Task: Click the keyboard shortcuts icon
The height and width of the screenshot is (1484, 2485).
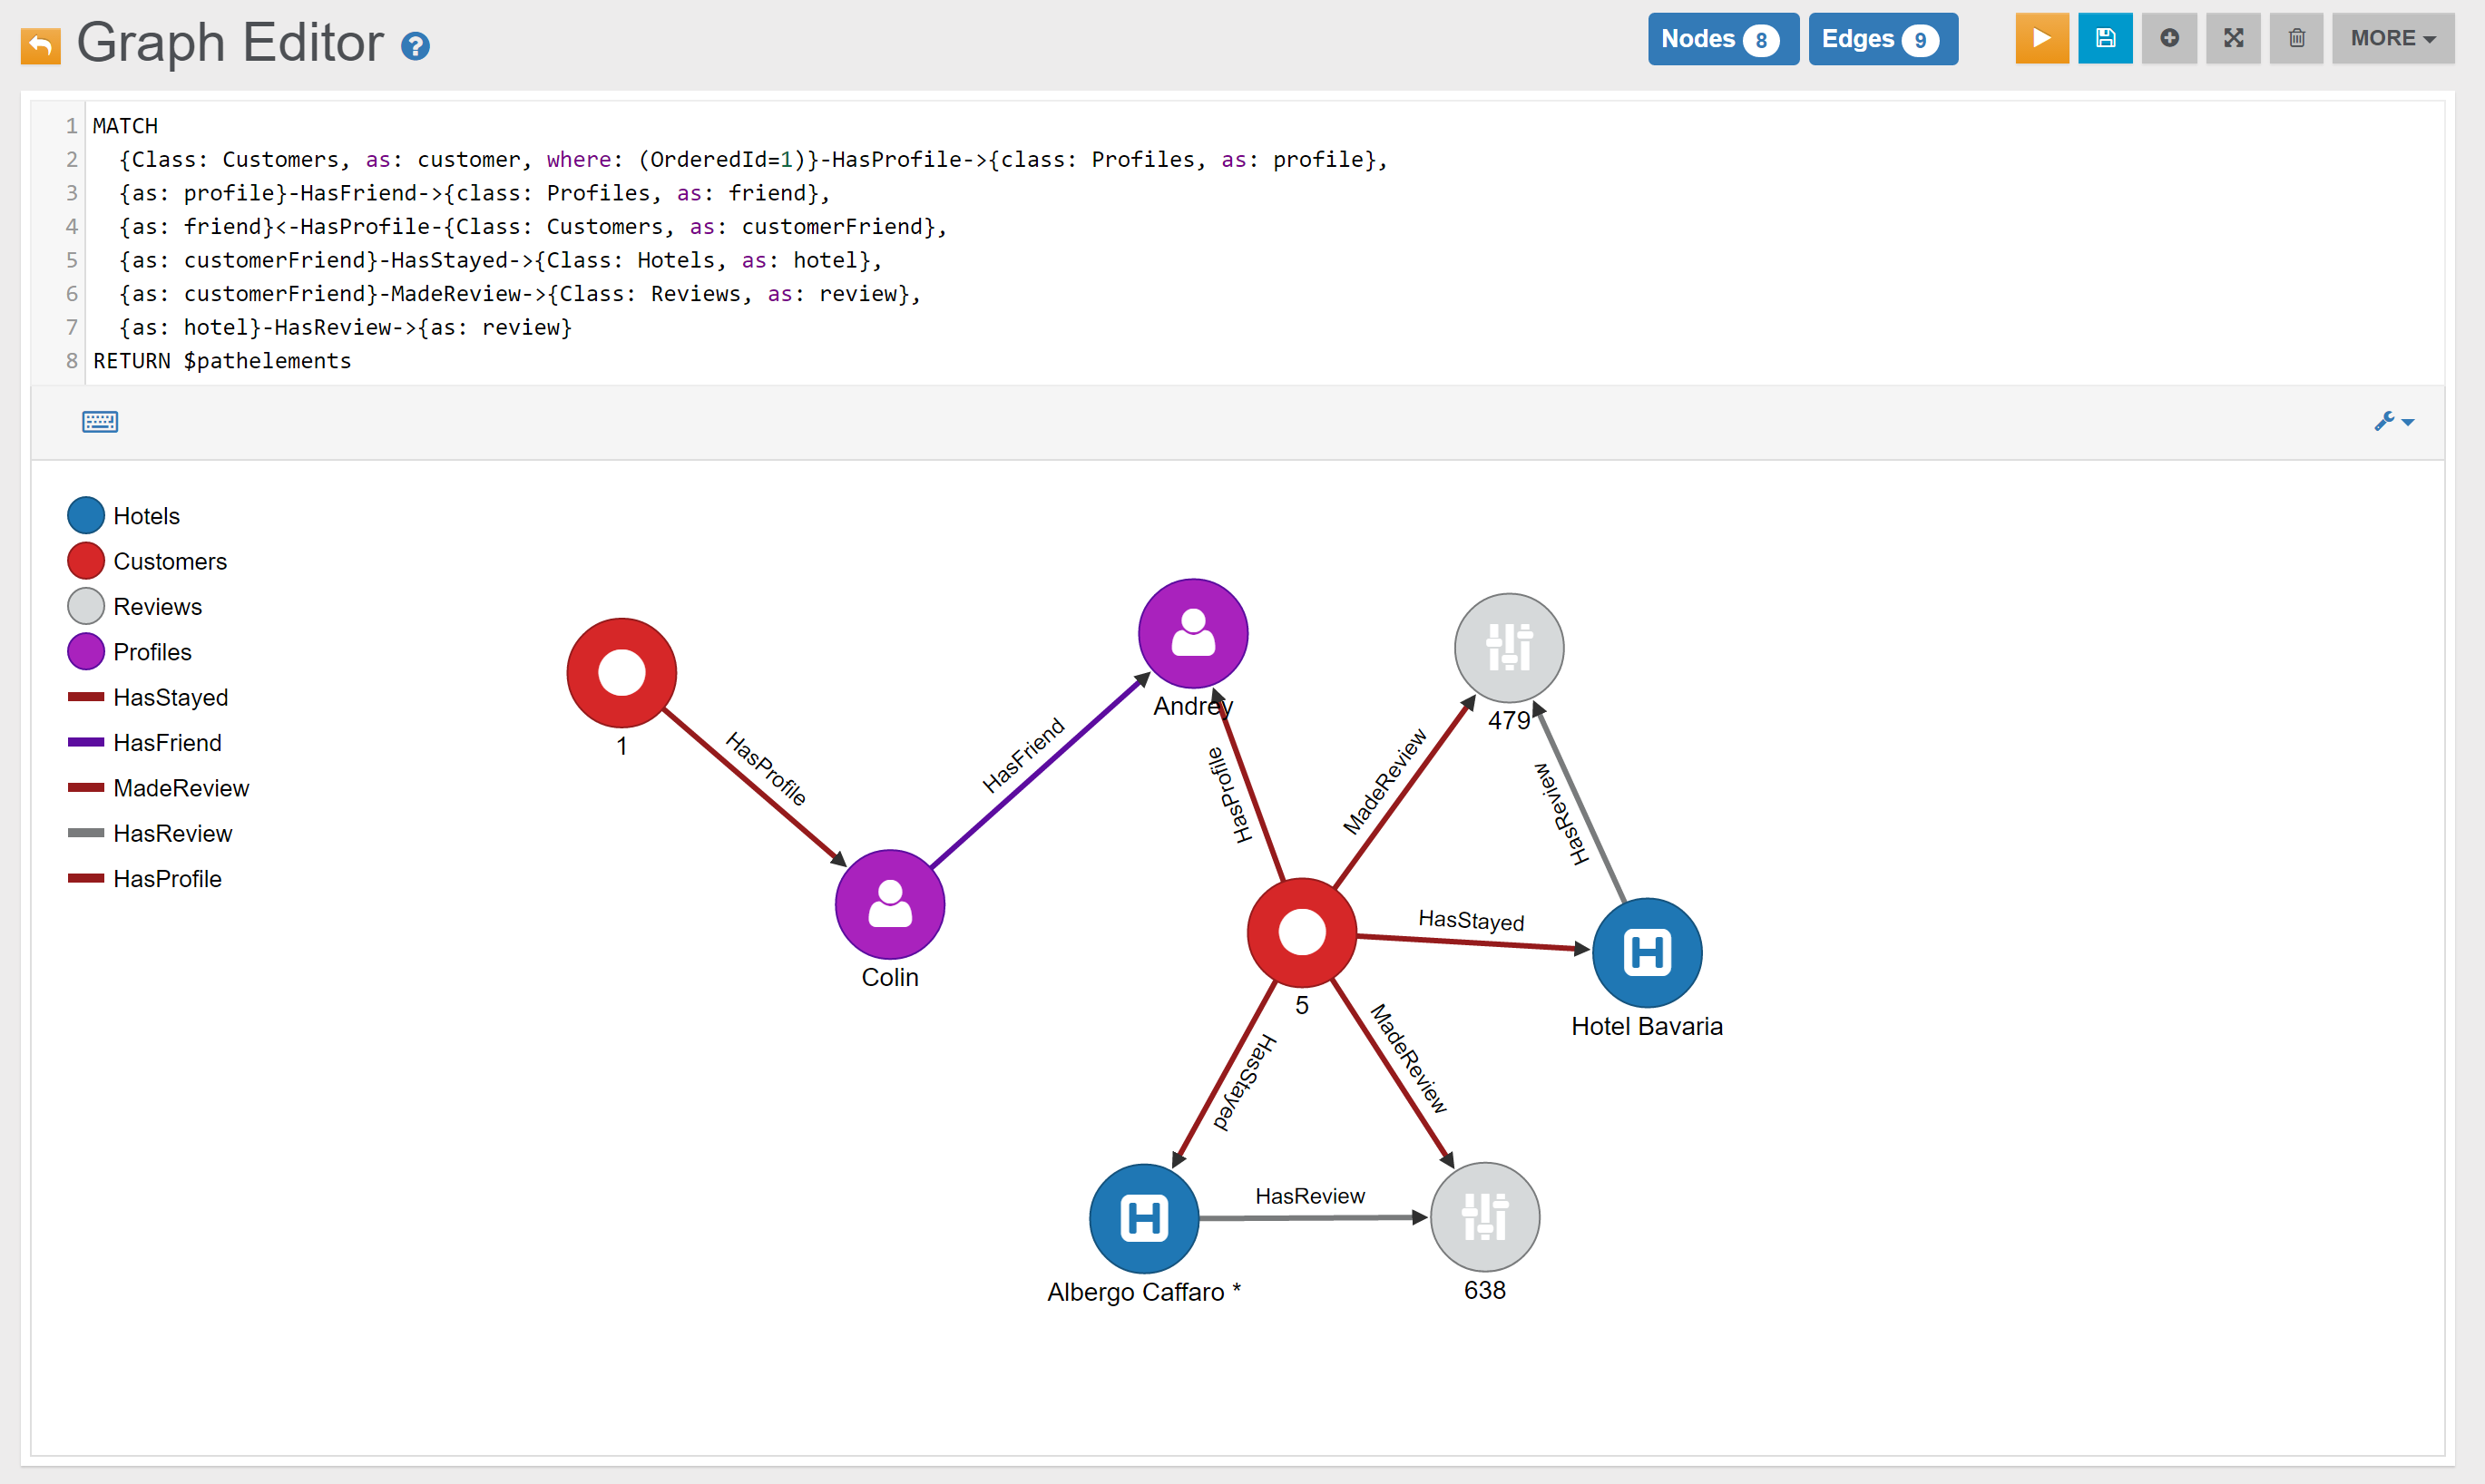Action: coord(100,422)
